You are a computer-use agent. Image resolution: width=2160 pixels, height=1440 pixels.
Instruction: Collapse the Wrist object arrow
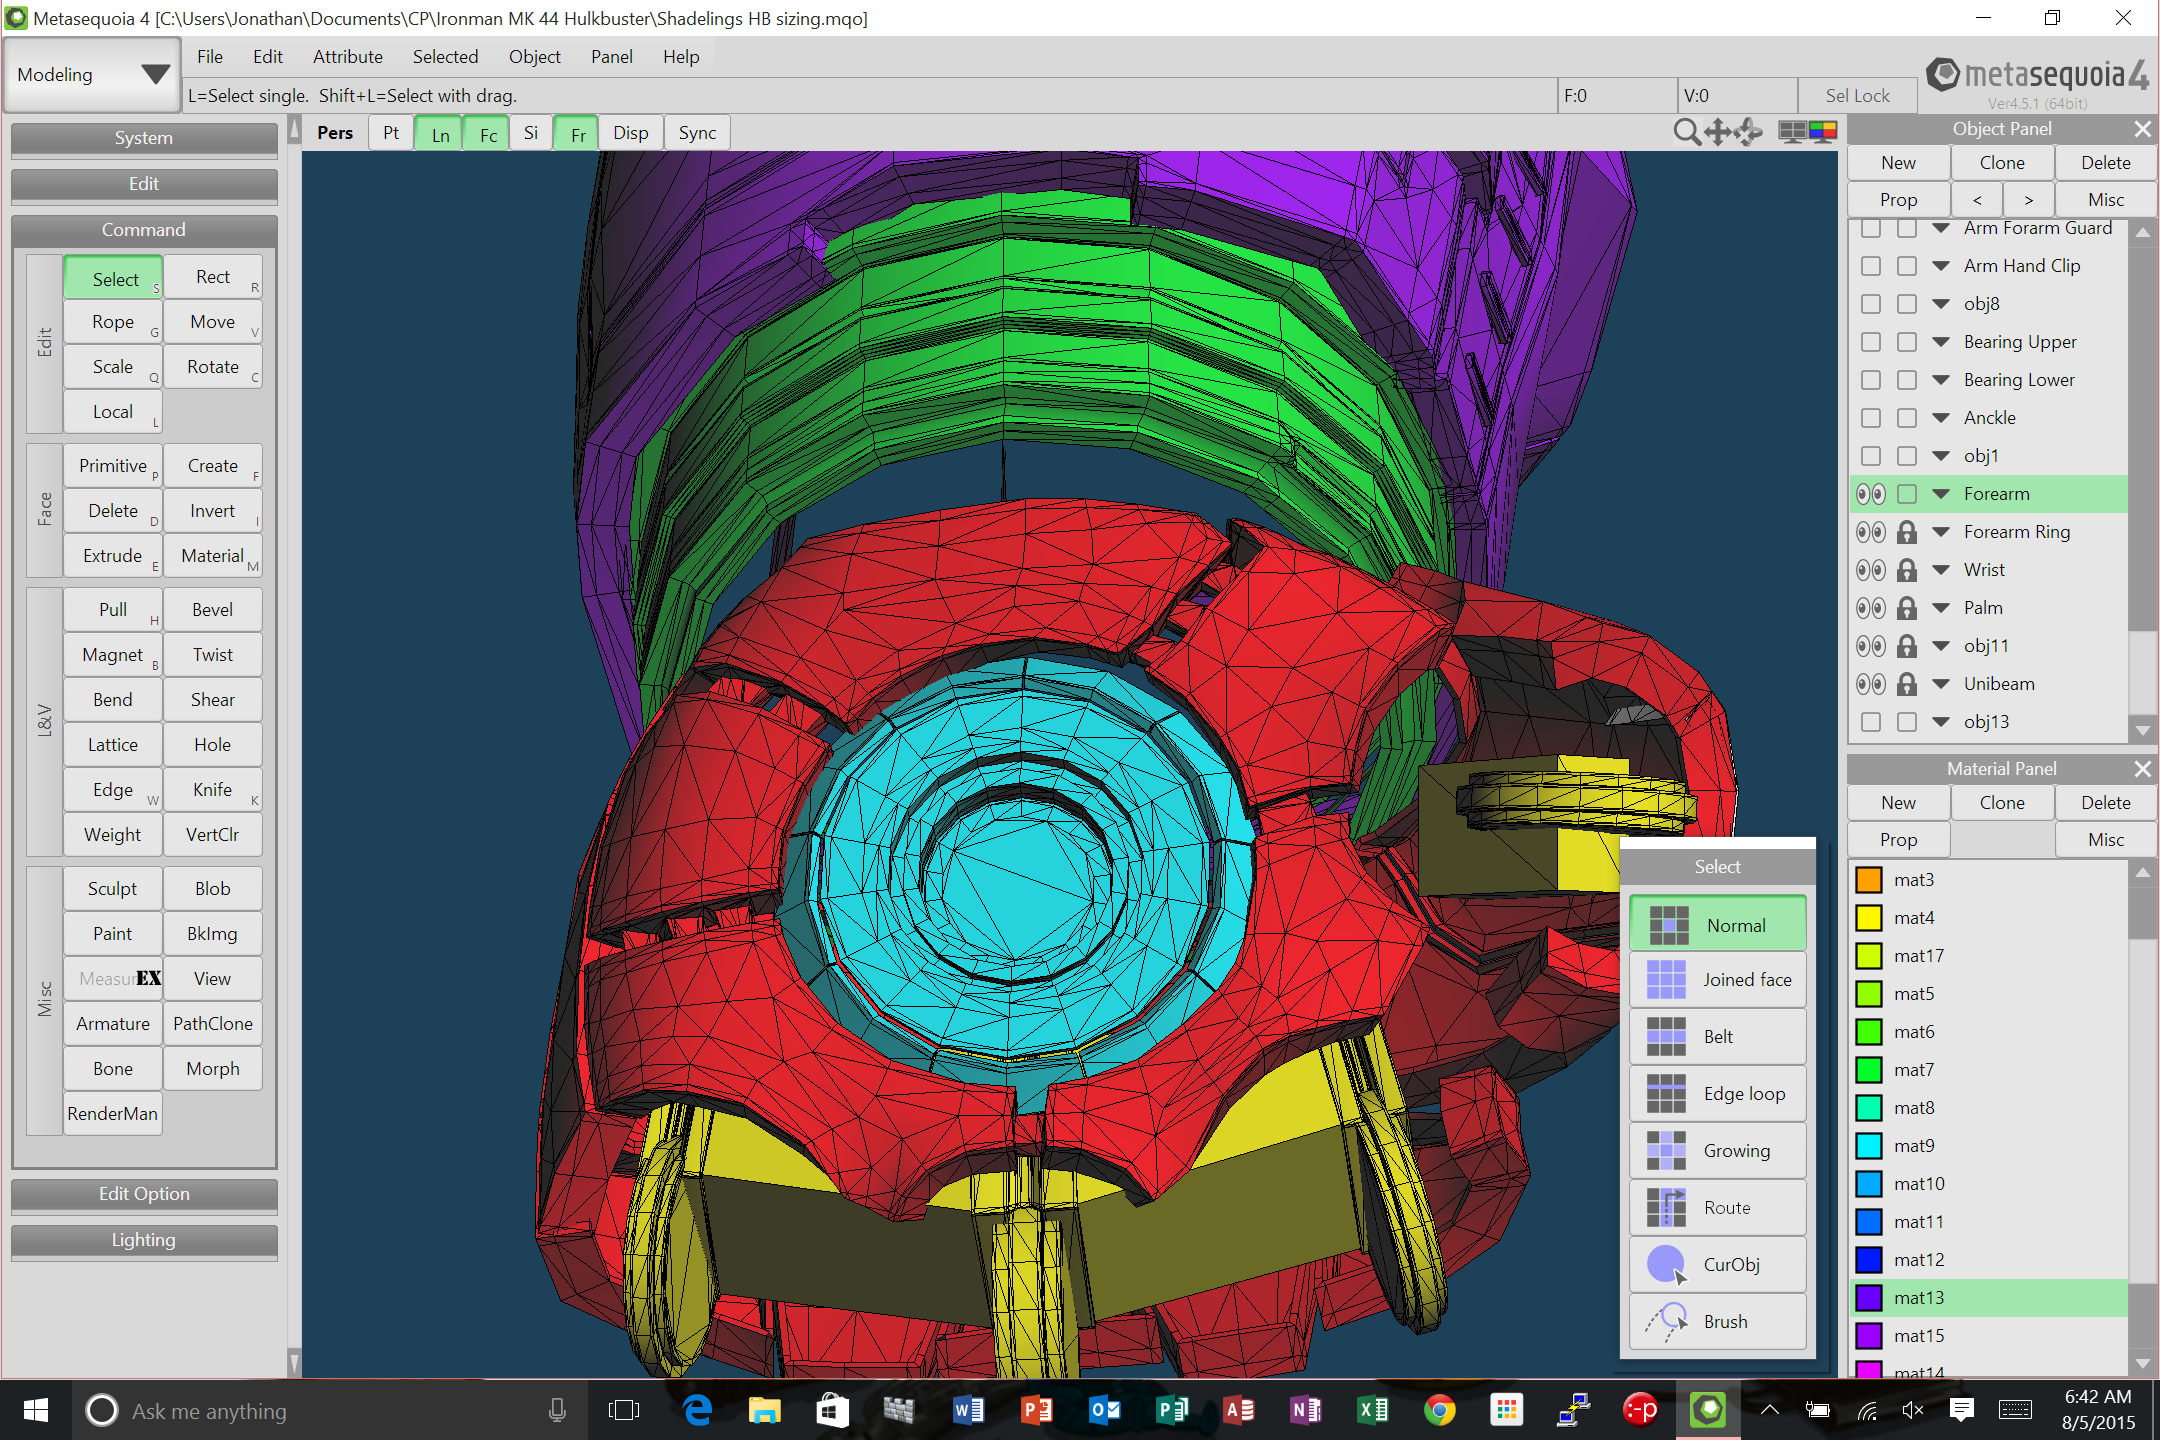(1941, 570)
